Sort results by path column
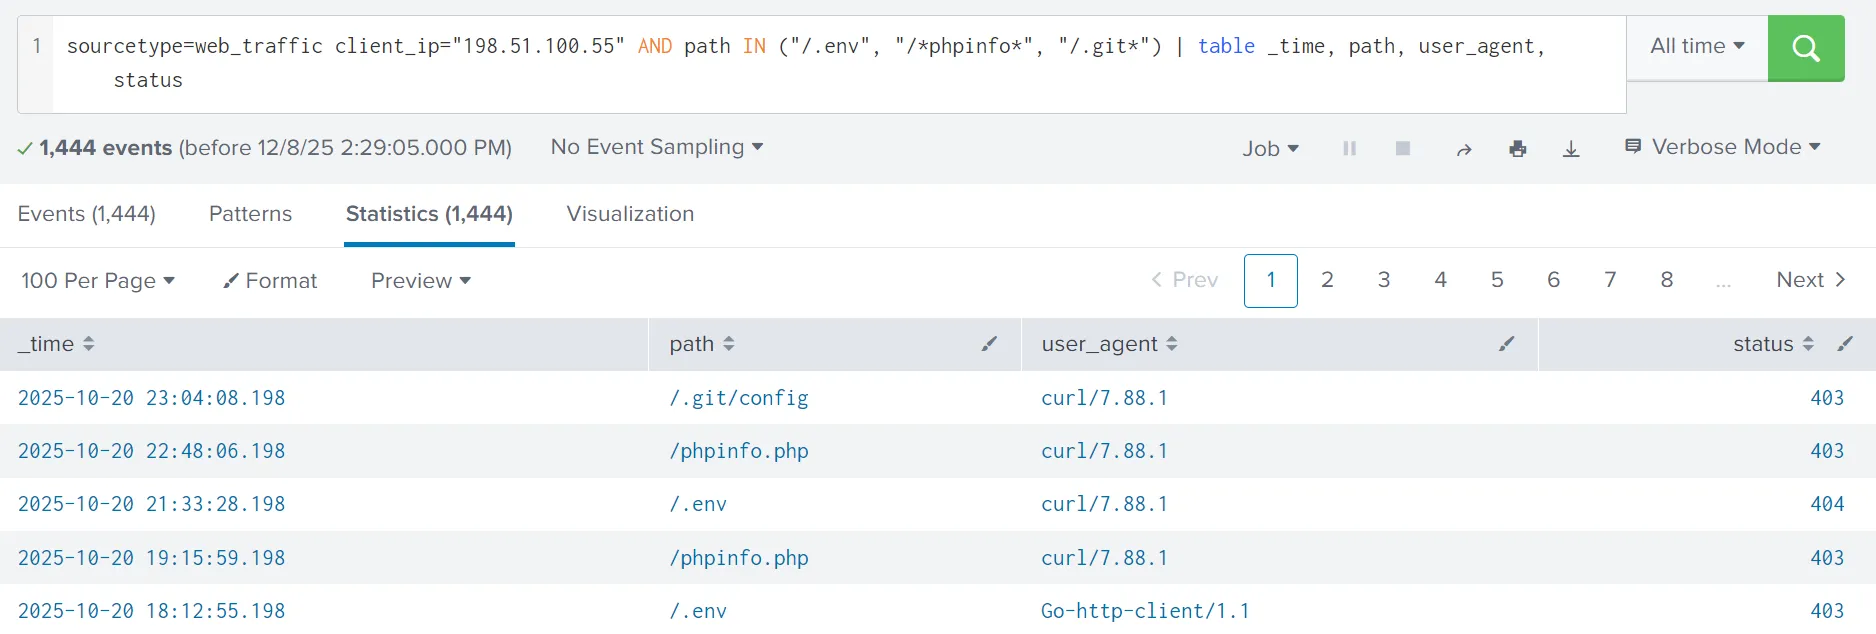Screen dimensions: 1876x634 tap(702, 344)
